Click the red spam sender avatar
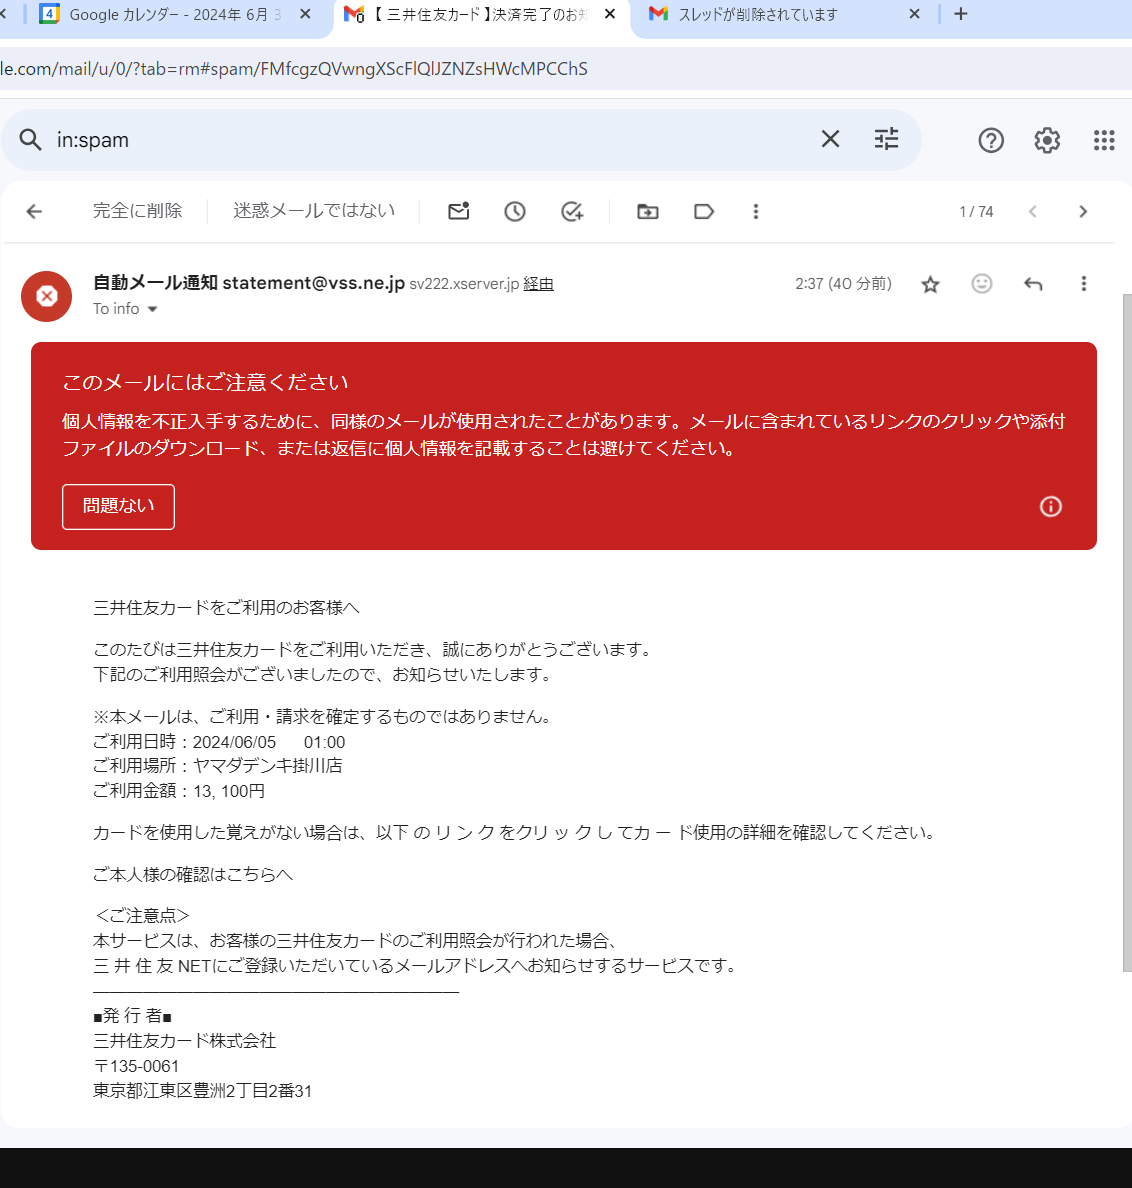The width and height of the screenshot is (1132, 1188). pos(46,296)
